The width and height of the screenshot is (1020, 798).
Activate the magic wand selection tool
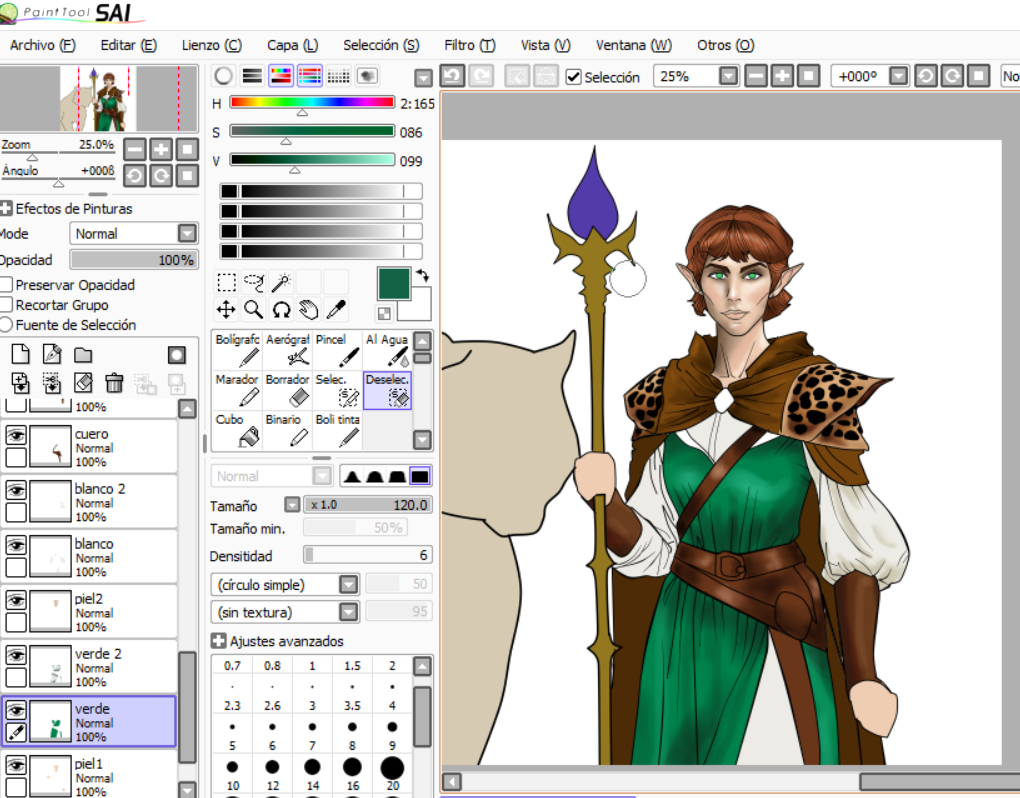282,283
